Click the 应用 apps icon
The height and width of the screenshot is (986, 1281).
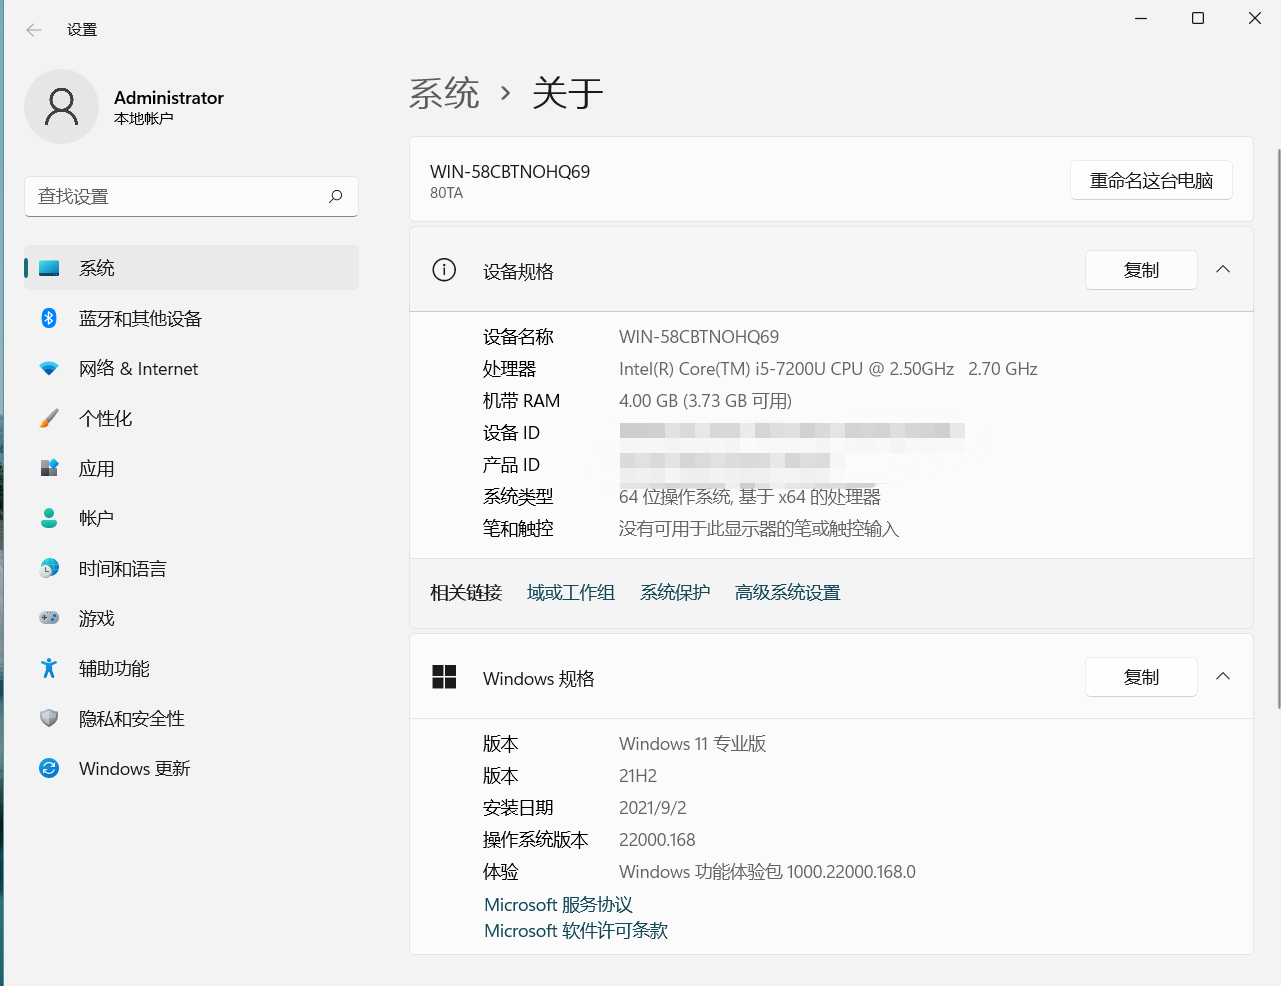point(49,468)
